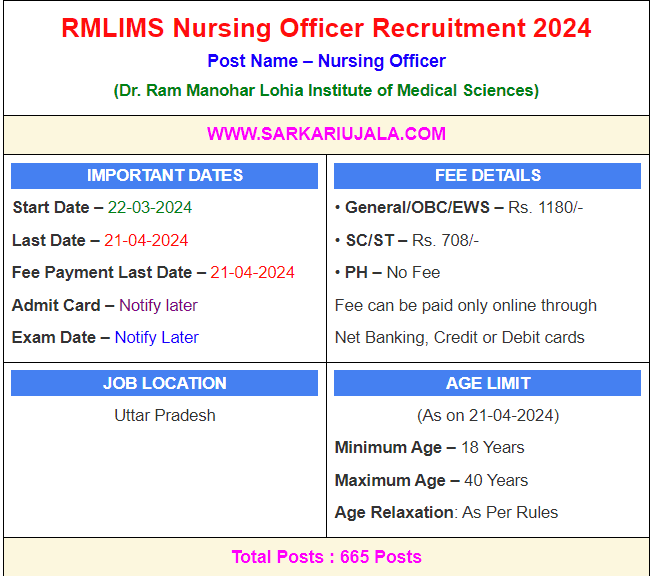Select the FEE DETAILS header
The width and height of the screenshot is (652, 576).
488,176
